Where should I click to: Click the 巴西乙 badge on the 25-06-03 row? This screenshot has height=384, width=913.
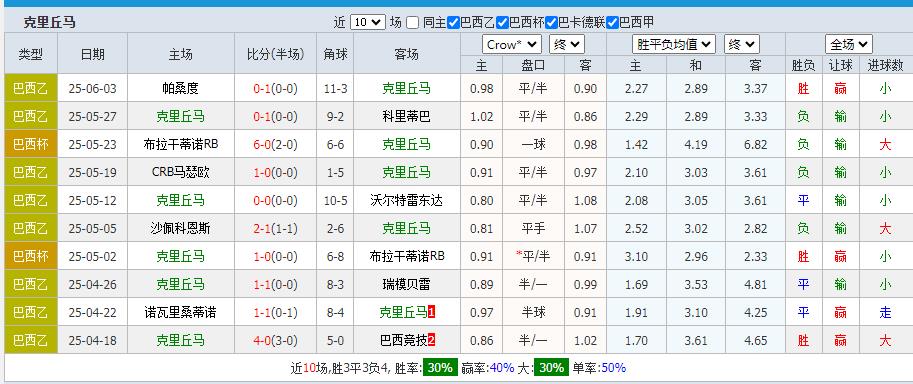pos(31,89)
